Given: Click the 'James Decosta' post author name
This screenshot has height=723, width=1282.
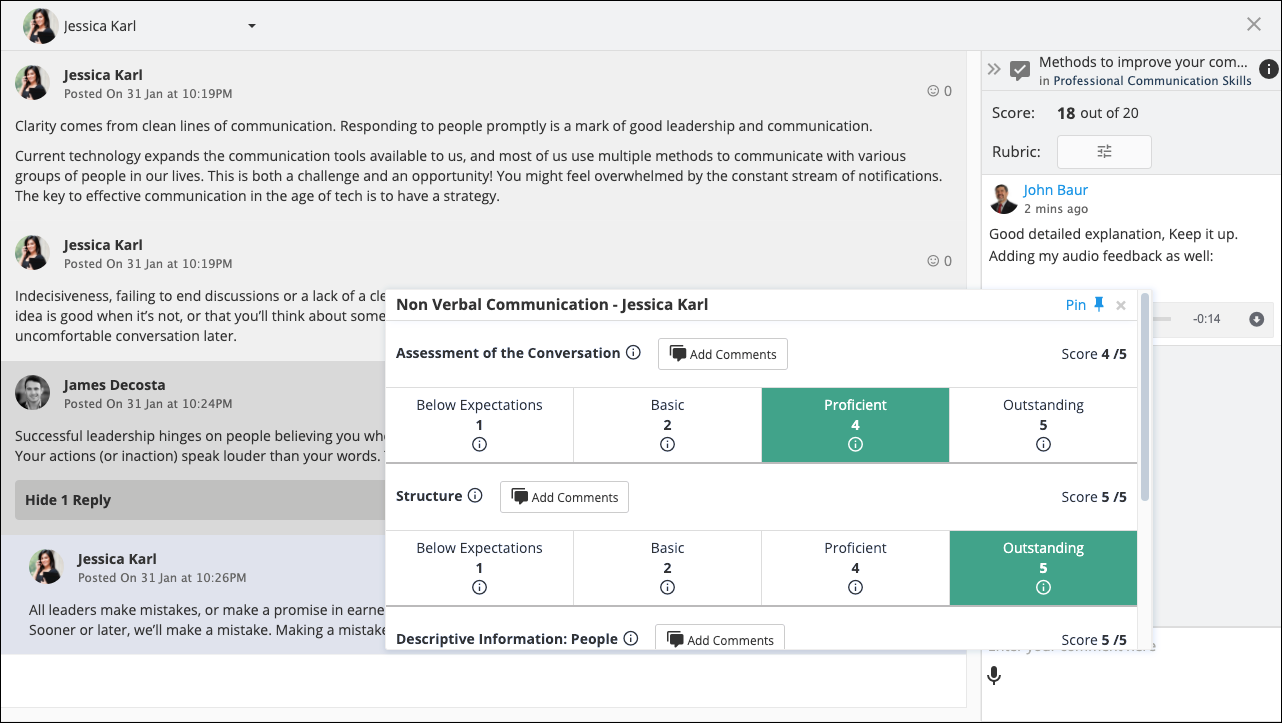Looking at the screenshot, I should [115, 385].
